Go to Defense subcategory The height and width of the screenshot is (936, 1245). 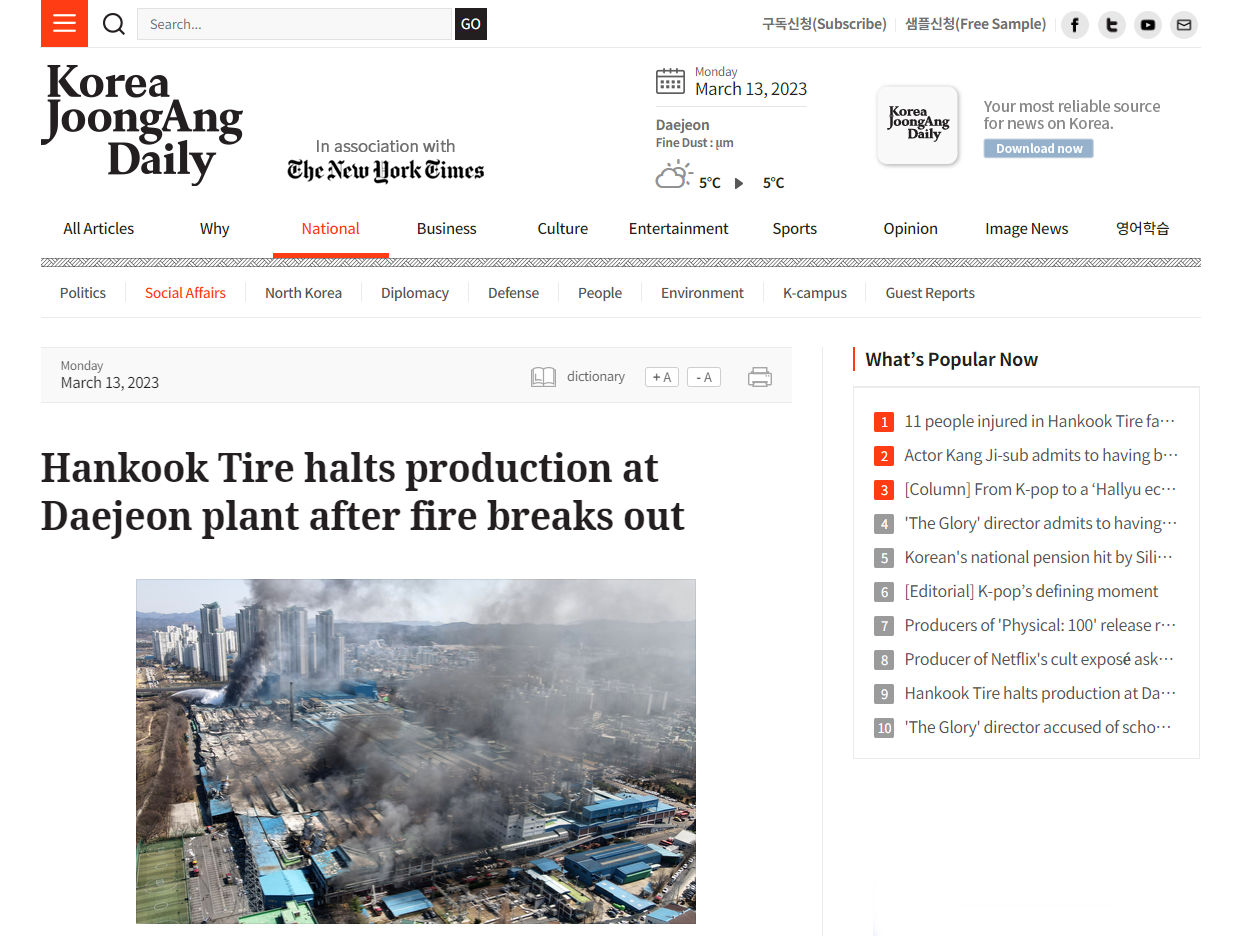tap(513, 293)
